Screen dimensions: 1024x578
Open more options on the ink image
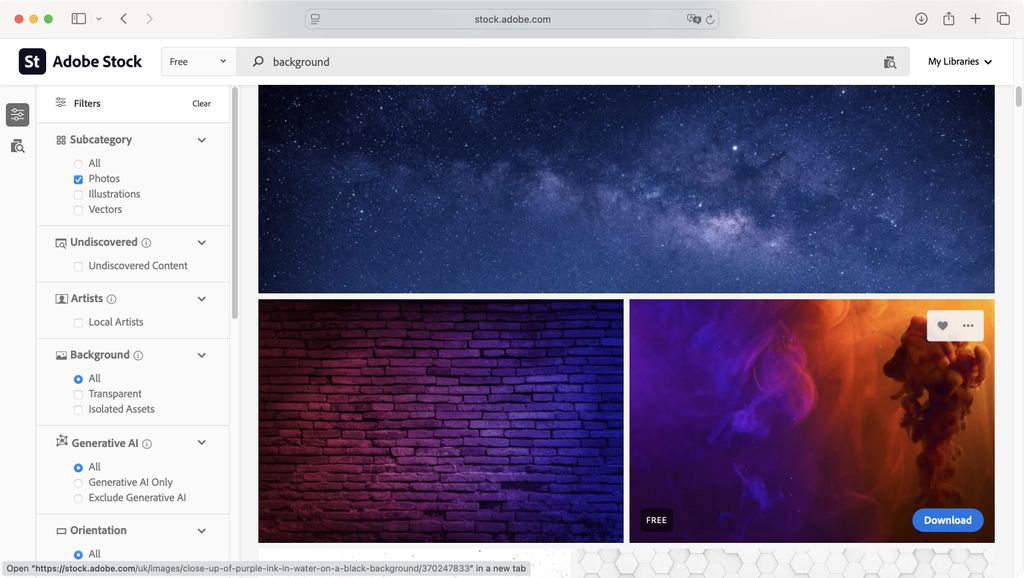click(x=968, y=325)
